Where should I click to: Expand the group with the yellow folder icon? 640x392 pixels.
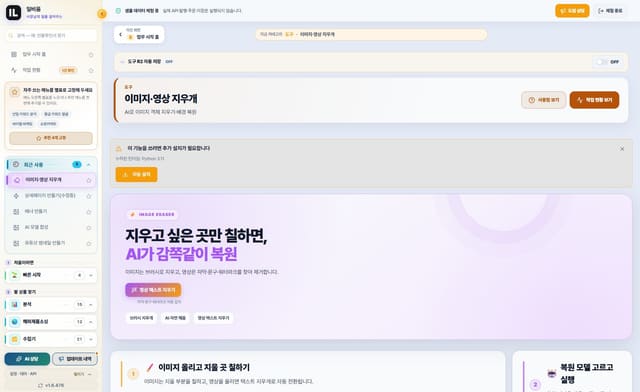(91, 339)
